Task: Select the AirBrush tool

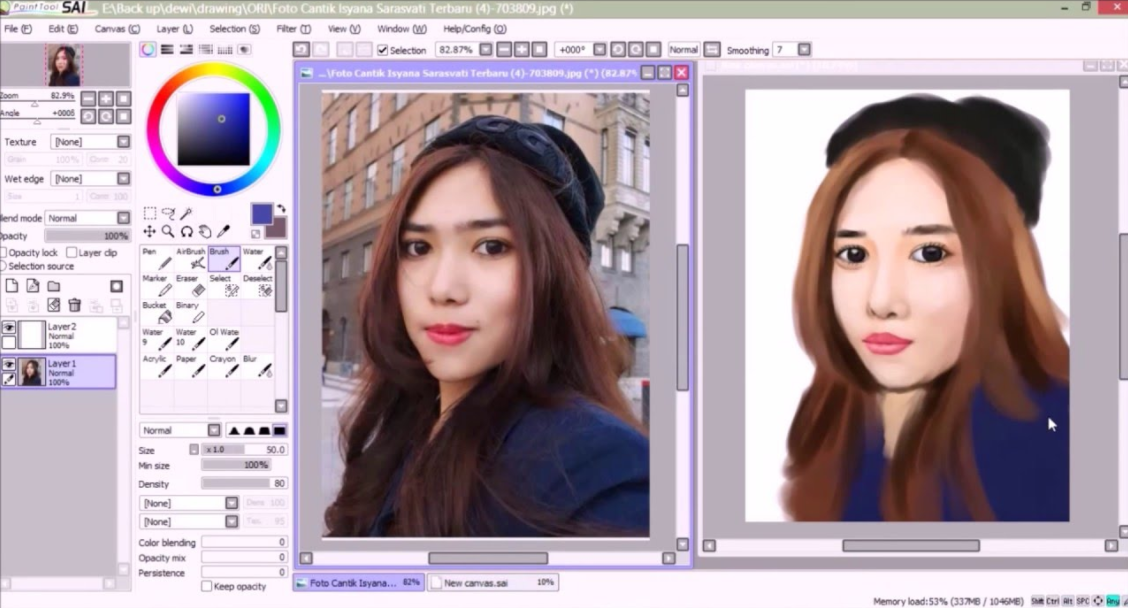Action: [x=190, y=259]
